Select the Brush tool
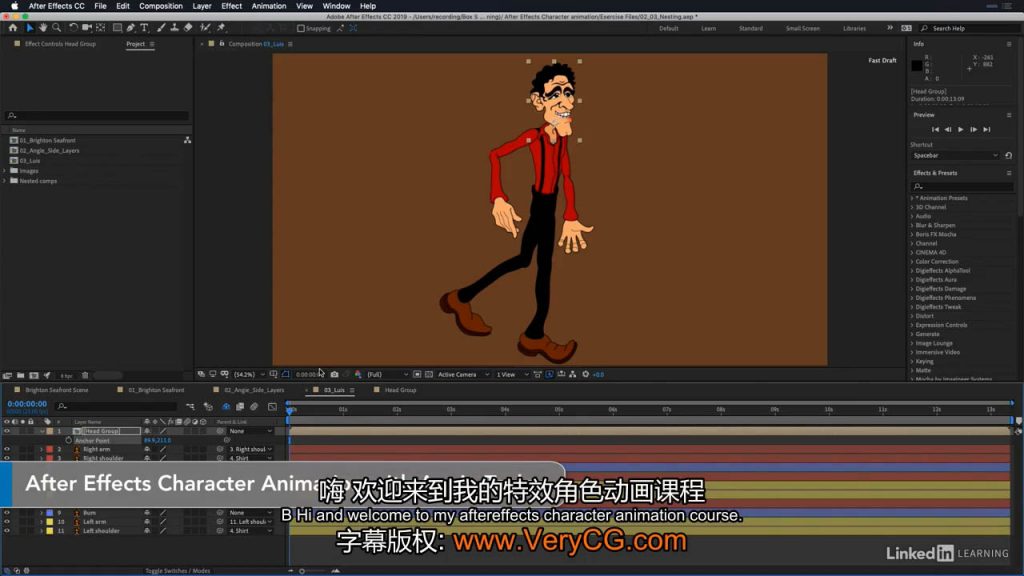 click(x=161, y=28)
